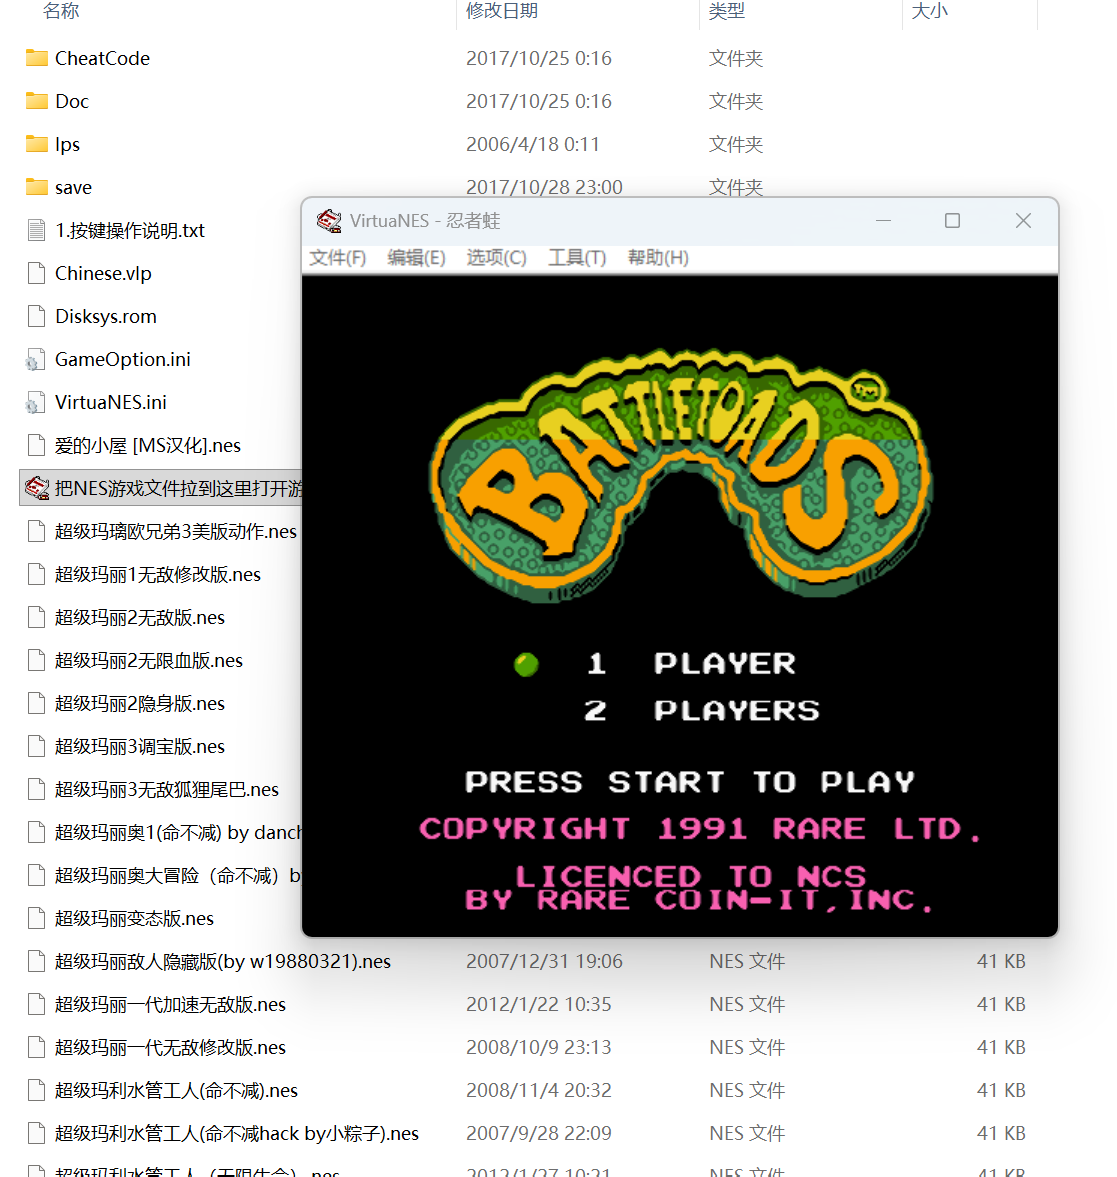Click the 超级玛丽一代加速无敌版.nes file icon
The width and height of the screenshot is (1117, 1177).
point(36,1004)
